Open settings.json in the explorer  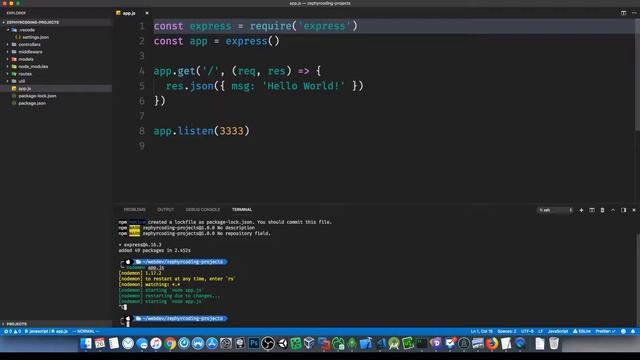click(x=56, y=37)
